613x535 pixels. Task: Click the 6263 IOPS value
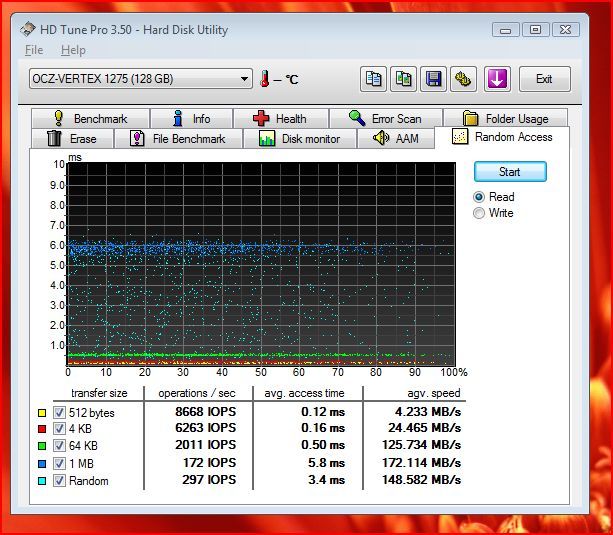pos(206,428)
